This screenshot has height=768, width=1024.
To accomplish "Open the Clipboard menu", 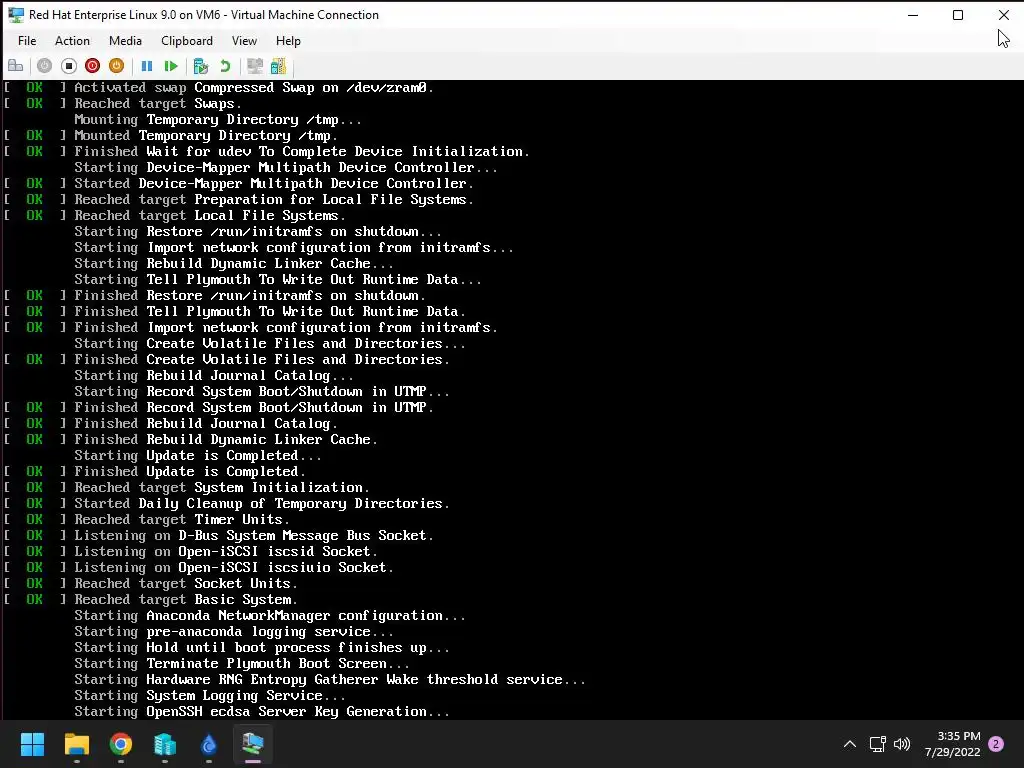I will pos(187,40).
